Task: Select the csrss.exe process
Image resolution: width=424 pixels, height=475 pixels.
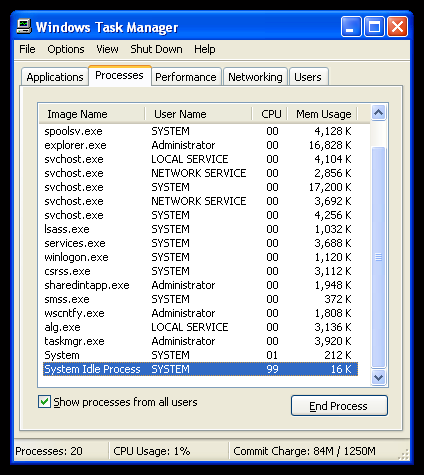Action: click(200, 271)
